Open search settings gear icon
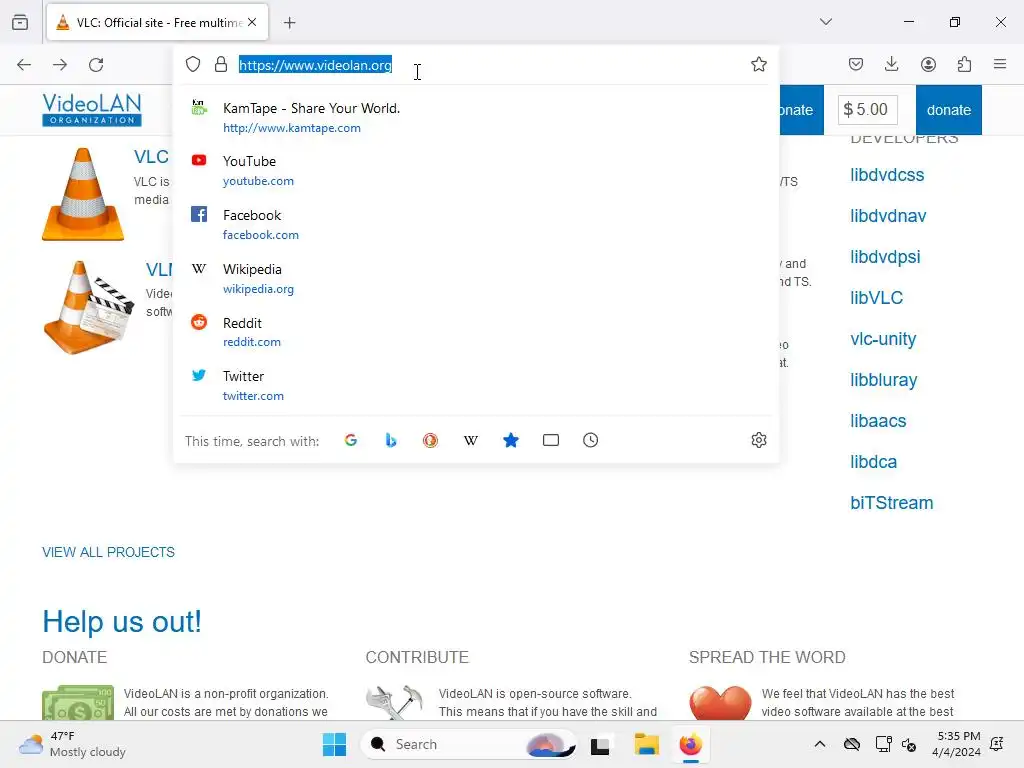The height and width of the screenshot is (768, 1024). click(x=758, y=440)
